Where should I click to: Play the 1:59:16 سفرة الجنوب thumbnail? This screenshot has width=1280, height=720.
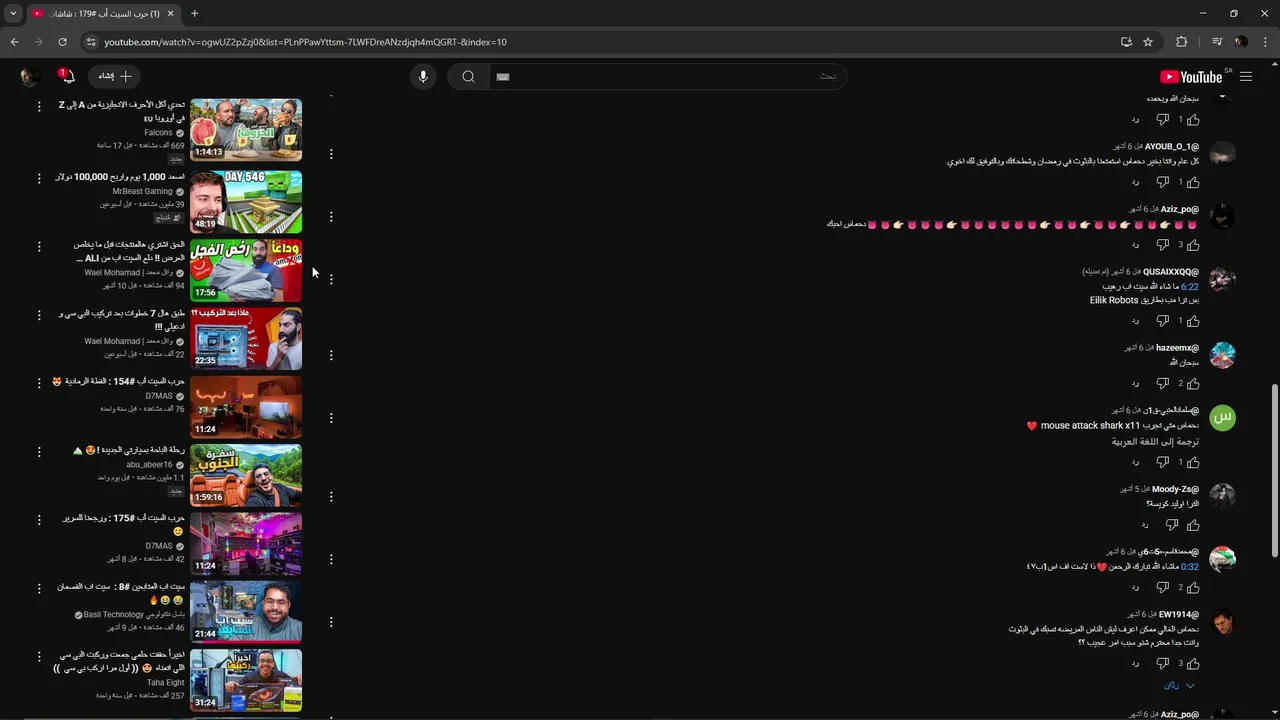click(x=246, y=475)
